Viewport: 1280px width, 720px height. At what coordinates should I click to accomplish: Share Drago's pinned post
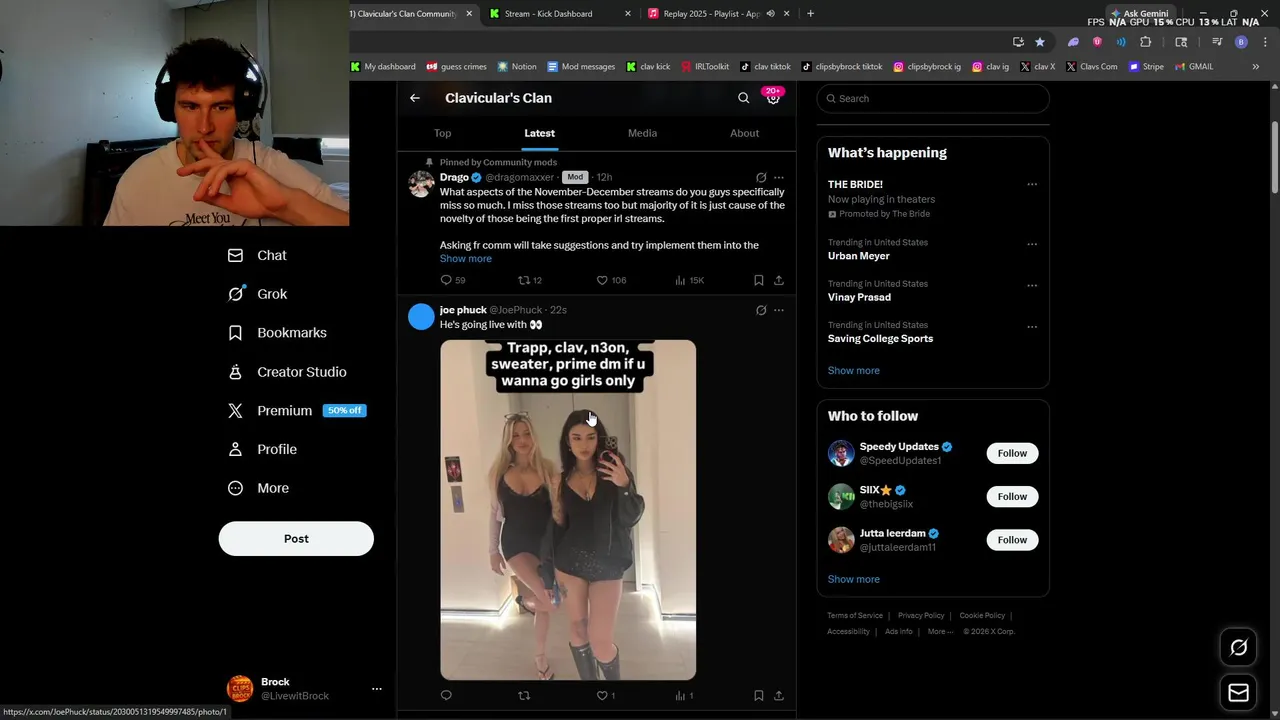pyautogui.click(x=779, y=280)
